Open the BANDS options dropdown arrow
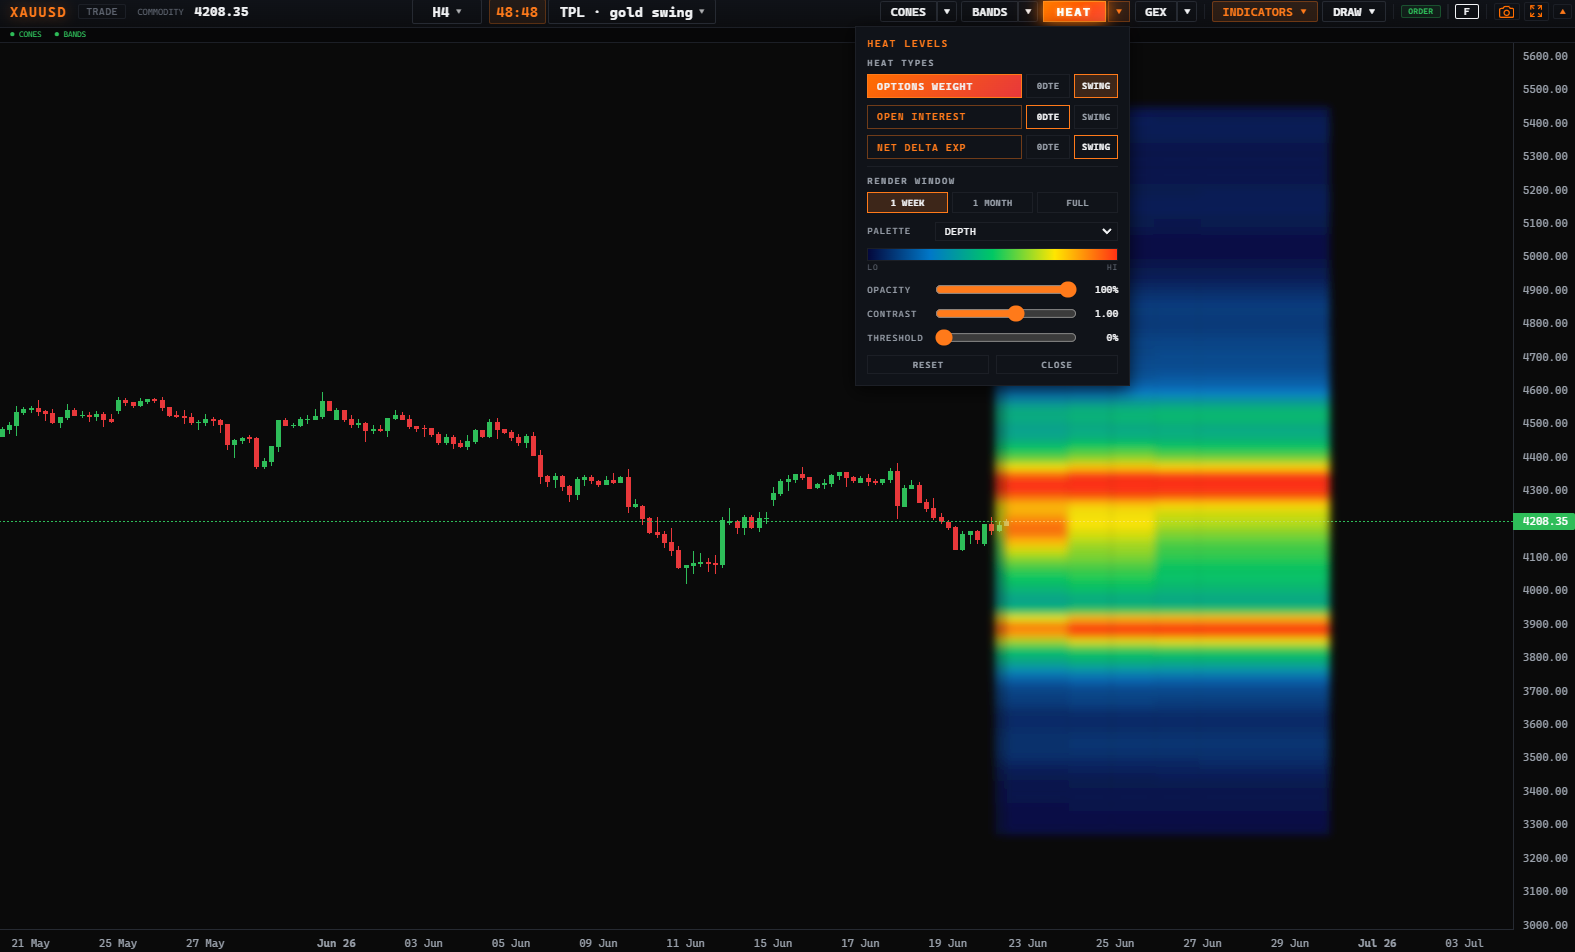Viewport: 1575px width, 952px height. [x=1028, y=12]
